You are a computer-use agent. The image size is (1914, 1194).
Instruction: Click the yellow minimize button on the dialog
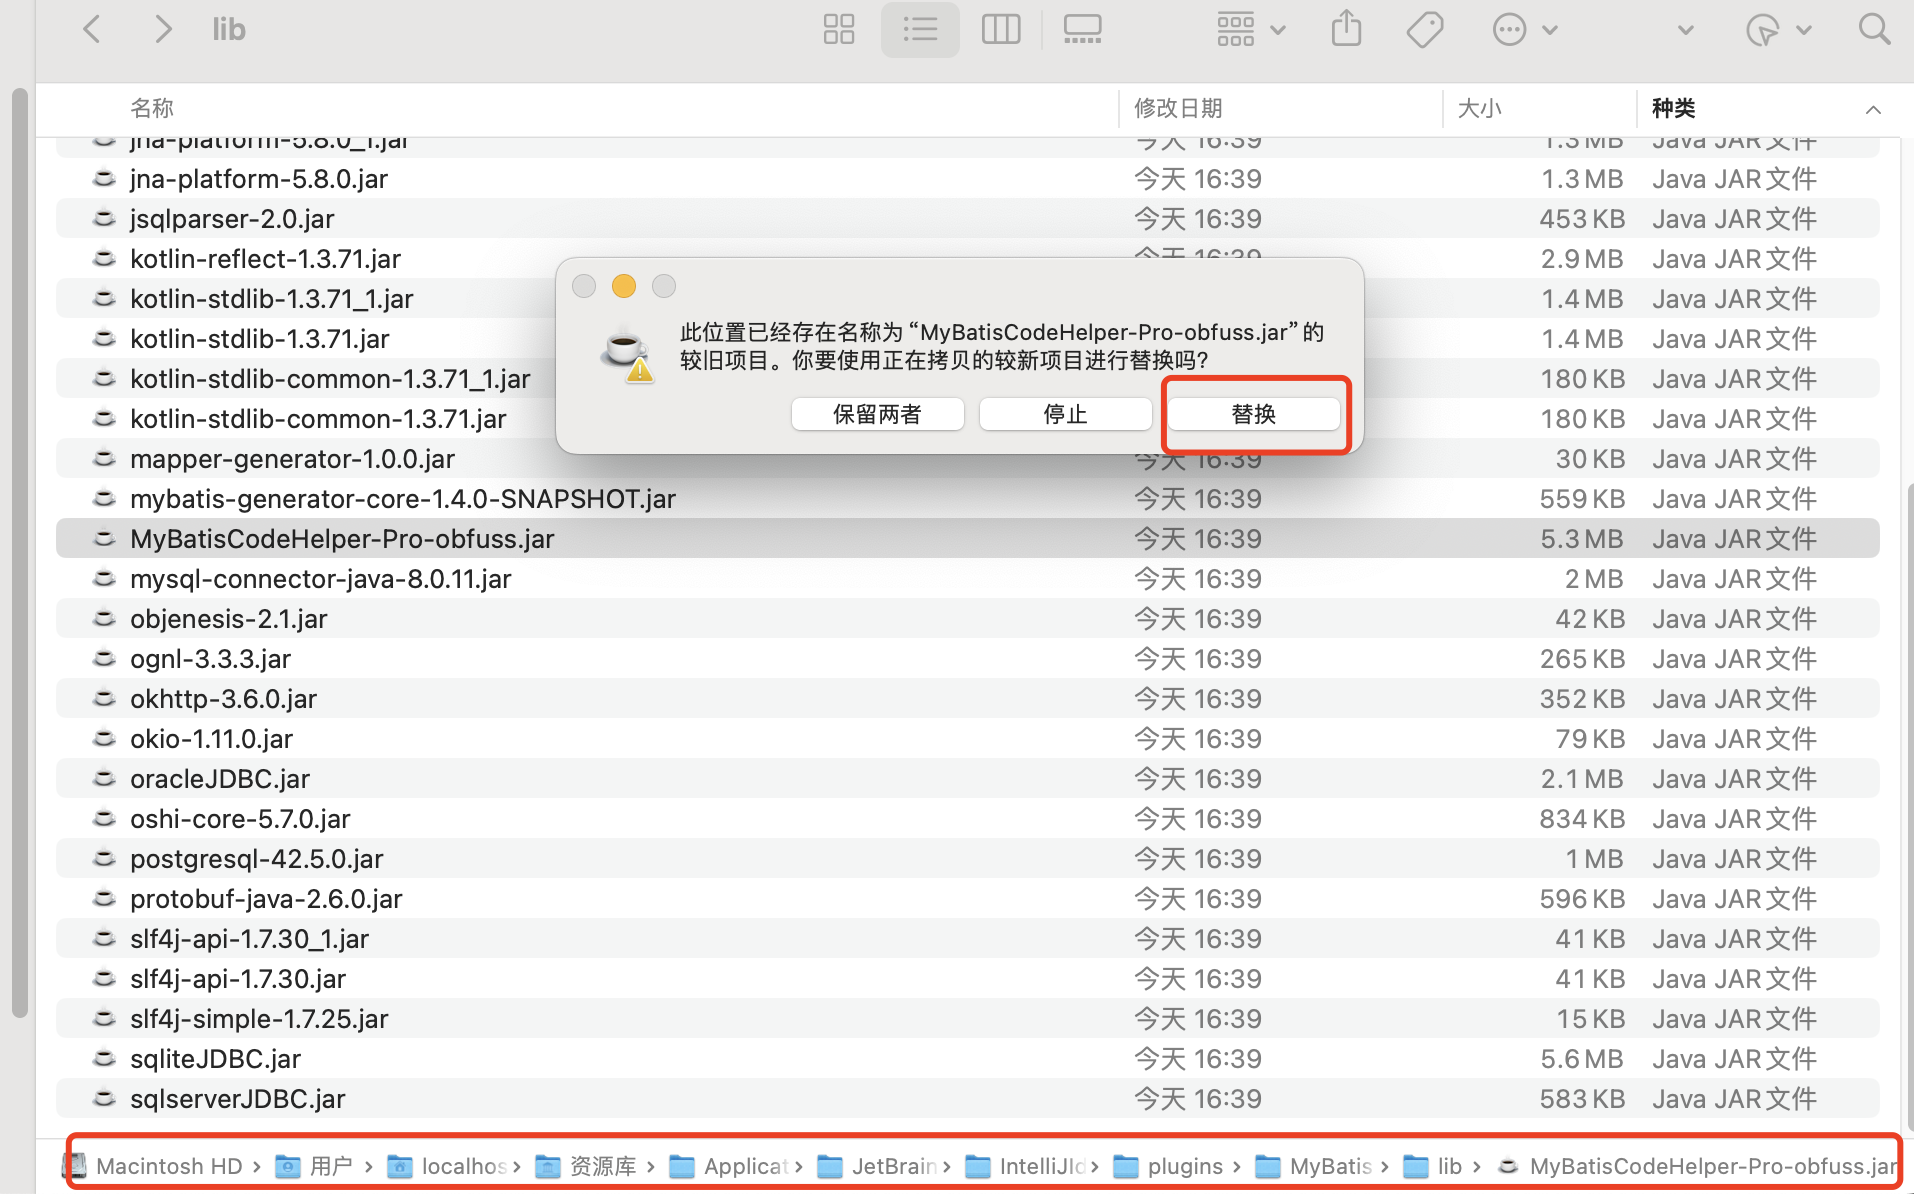point(624,286)
